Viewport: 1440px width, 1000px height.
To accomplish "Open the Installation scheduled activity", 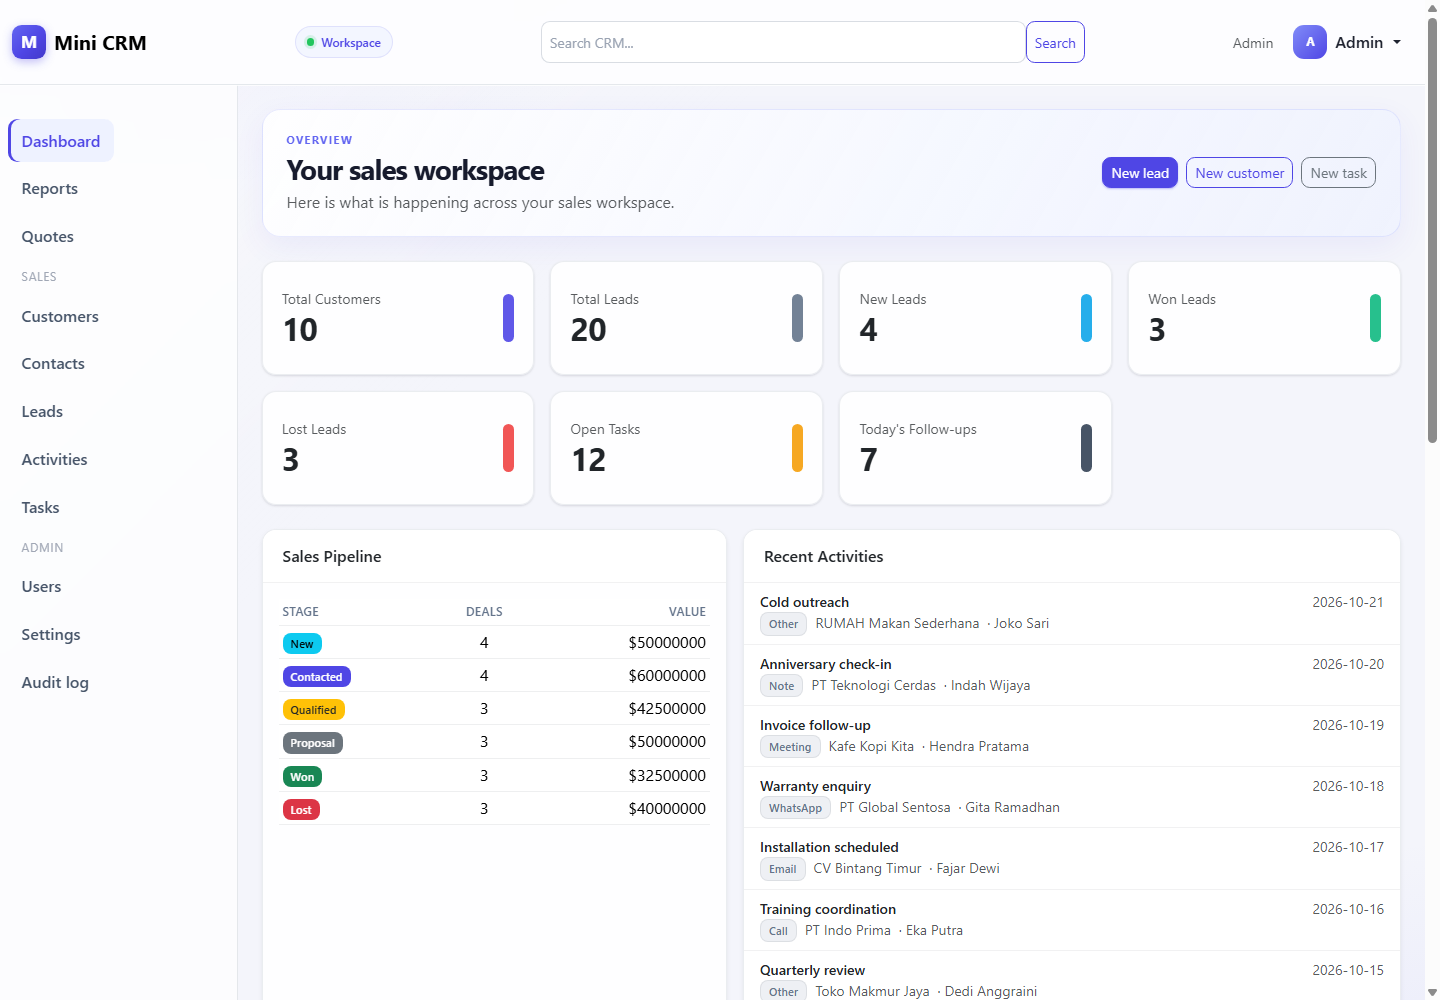I will (x=1072, y=858).
